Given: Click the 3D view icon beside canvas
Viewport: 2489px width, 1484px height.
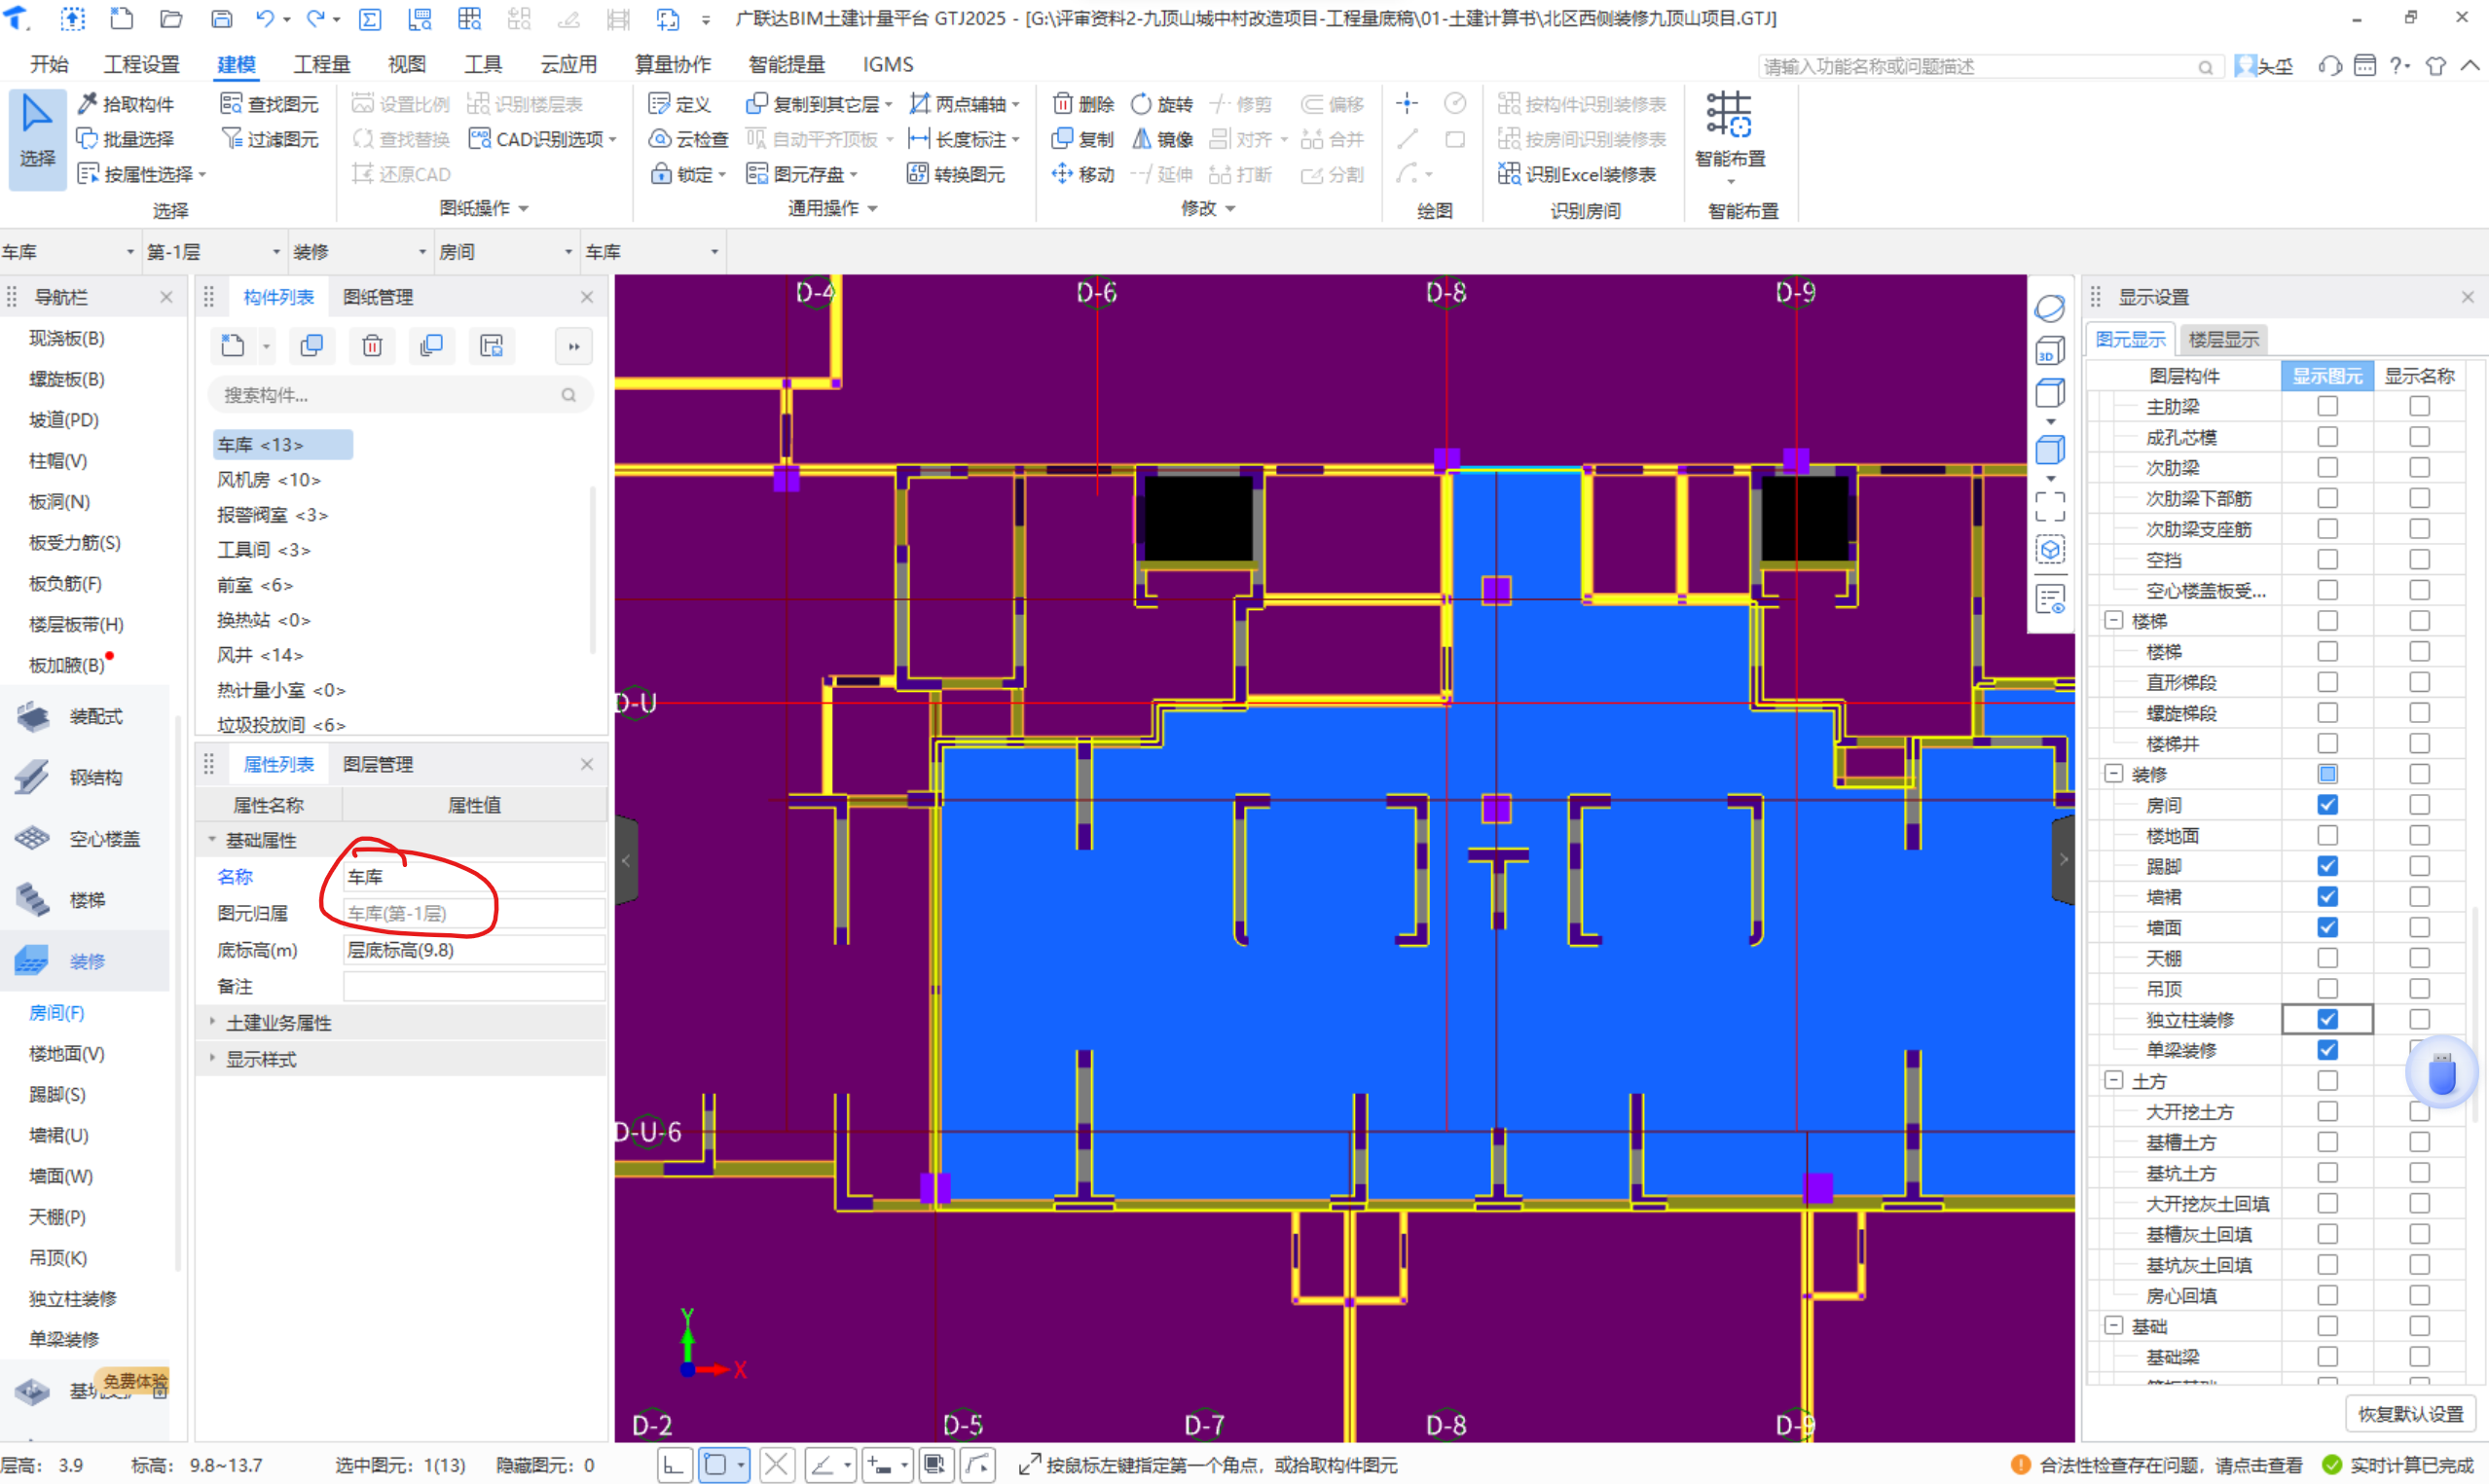Looking at the screenshot, I should 2049,351.
